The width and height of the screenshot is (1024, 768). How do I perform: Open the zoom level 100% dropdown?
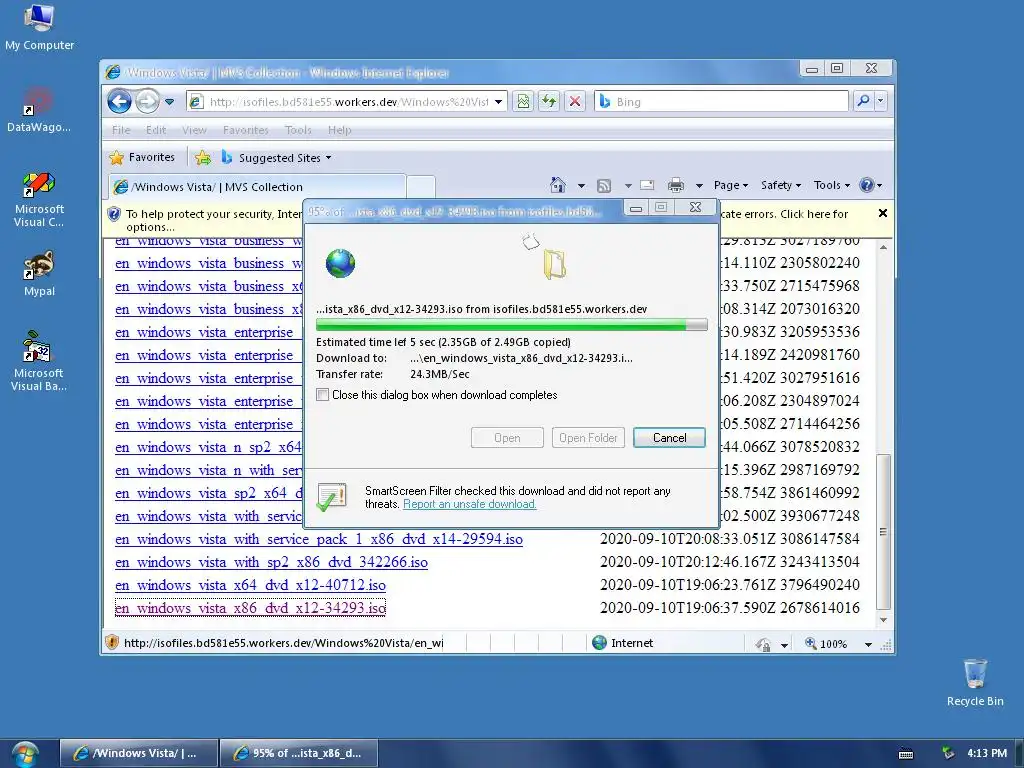click(x=868, y=644)
